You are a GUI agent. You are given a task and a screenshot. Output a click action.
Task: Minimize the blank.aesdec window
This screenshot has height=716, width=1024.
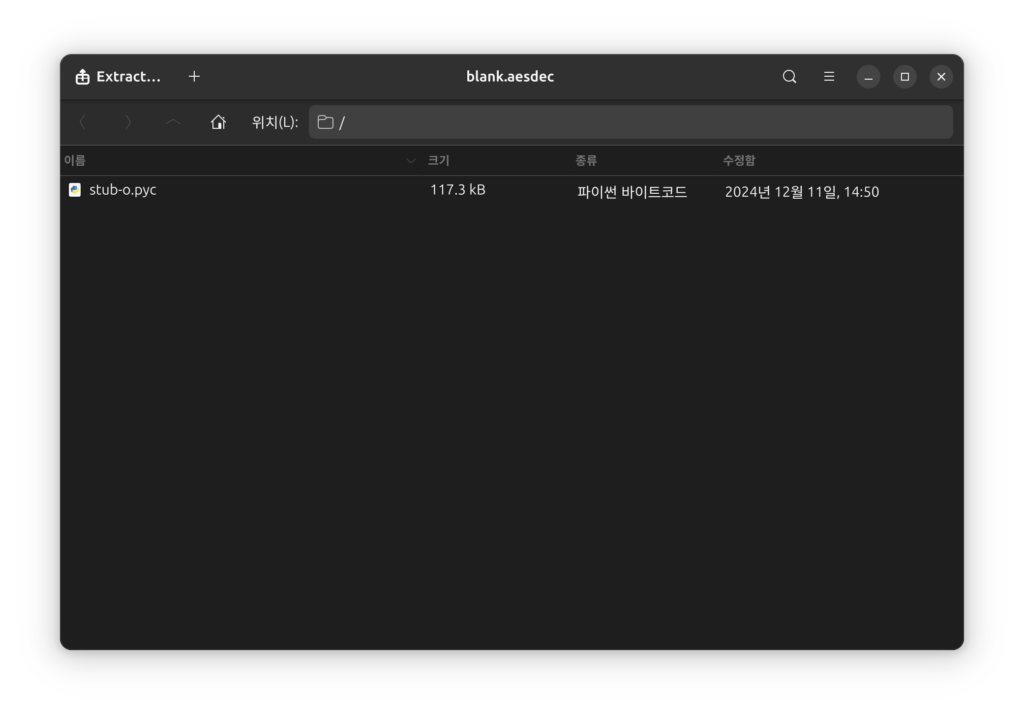click(x=868, y=76)
